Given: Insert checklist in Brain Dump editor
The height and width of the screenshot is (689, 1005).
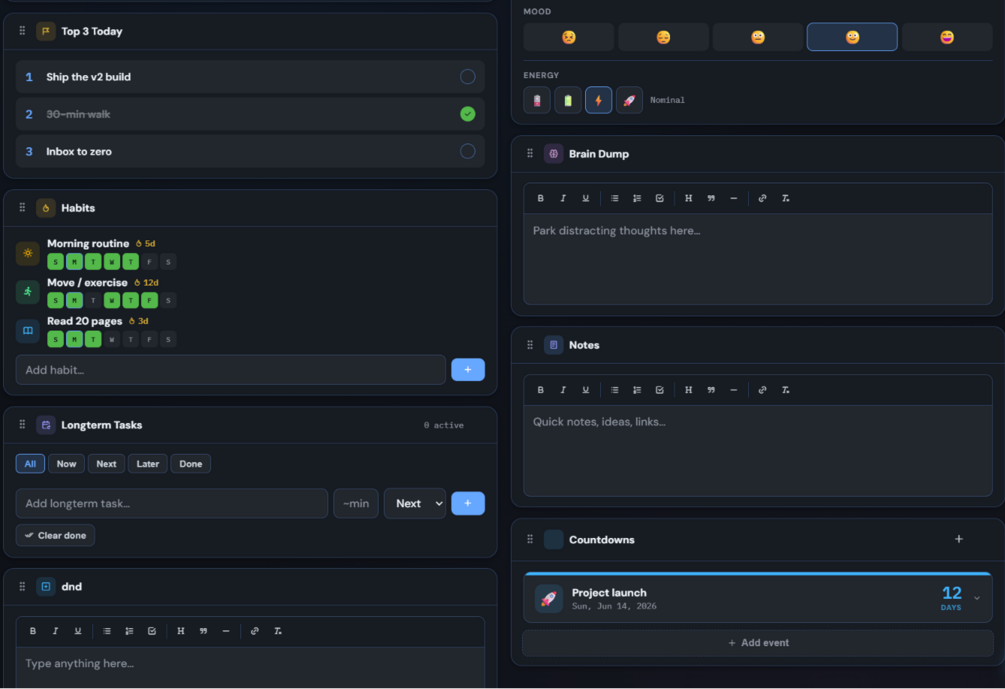Looking at the screenshot, I should coord(660,198).
